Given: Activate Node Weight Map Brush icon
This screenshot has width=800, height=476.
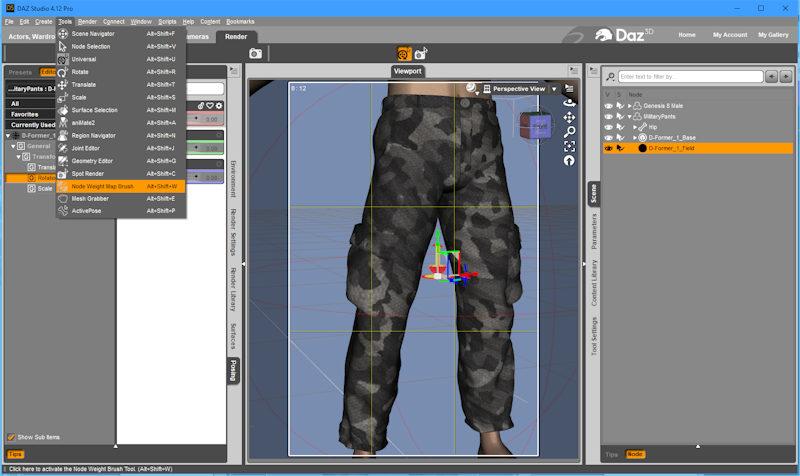Looking at the screenshot, I should click(63, 186).
